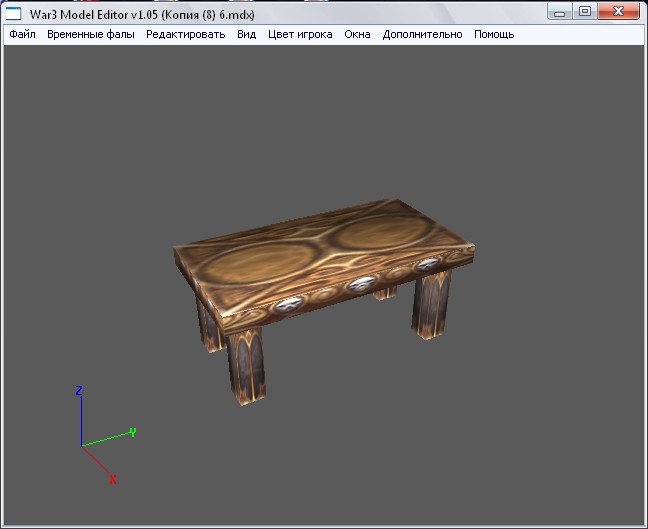Click the window title bar text

142,15
